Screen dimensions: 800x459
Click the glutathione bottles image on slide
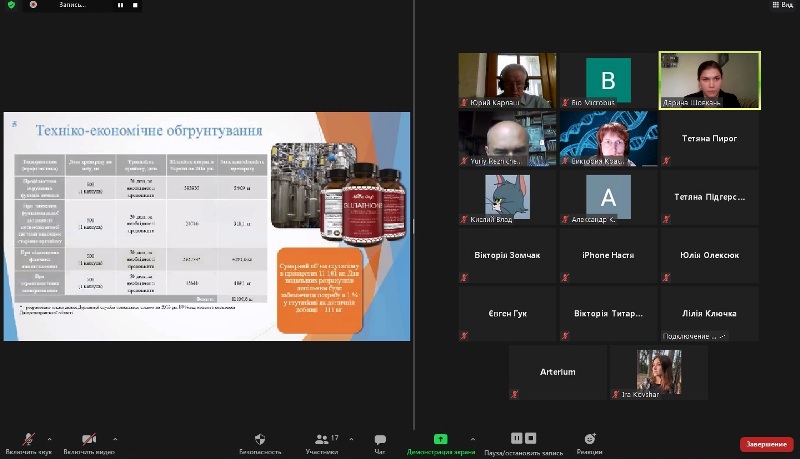tap(363, 203)
